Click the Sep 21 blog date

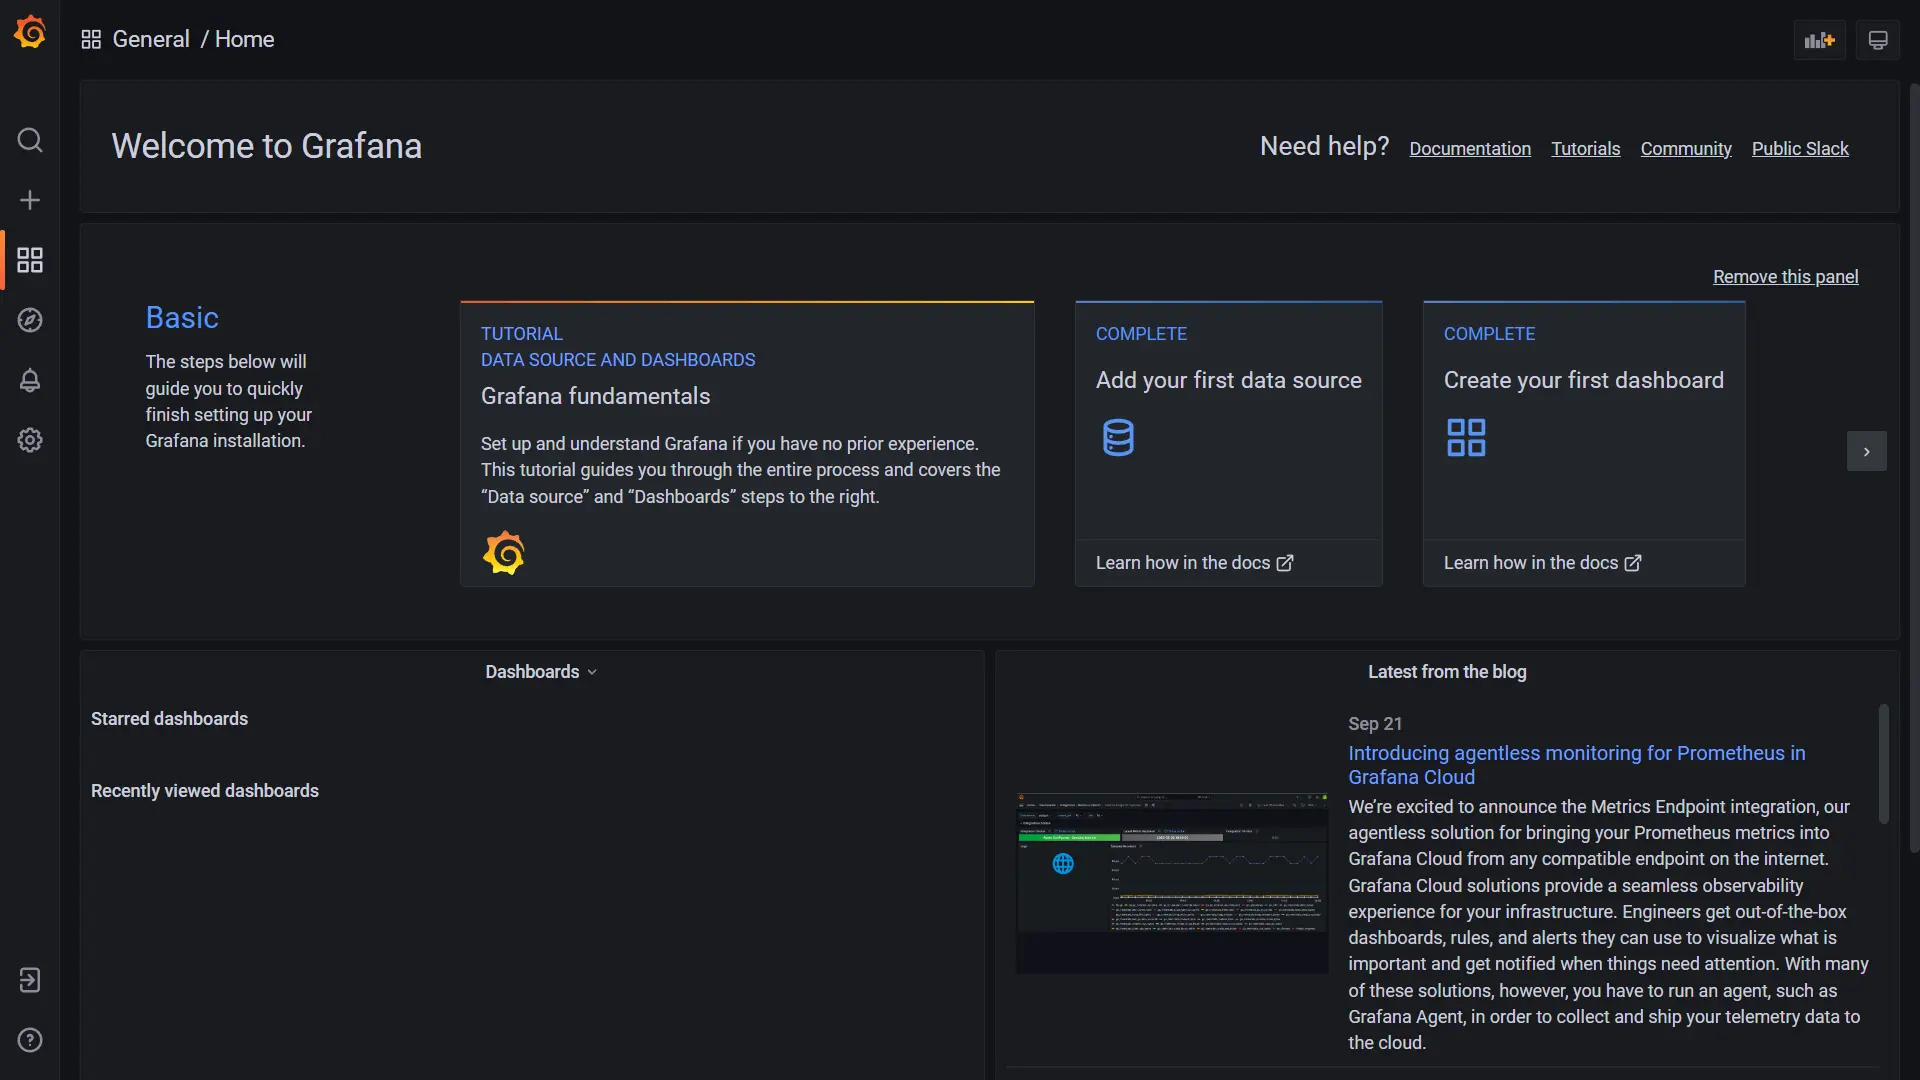pos(1375,724)
